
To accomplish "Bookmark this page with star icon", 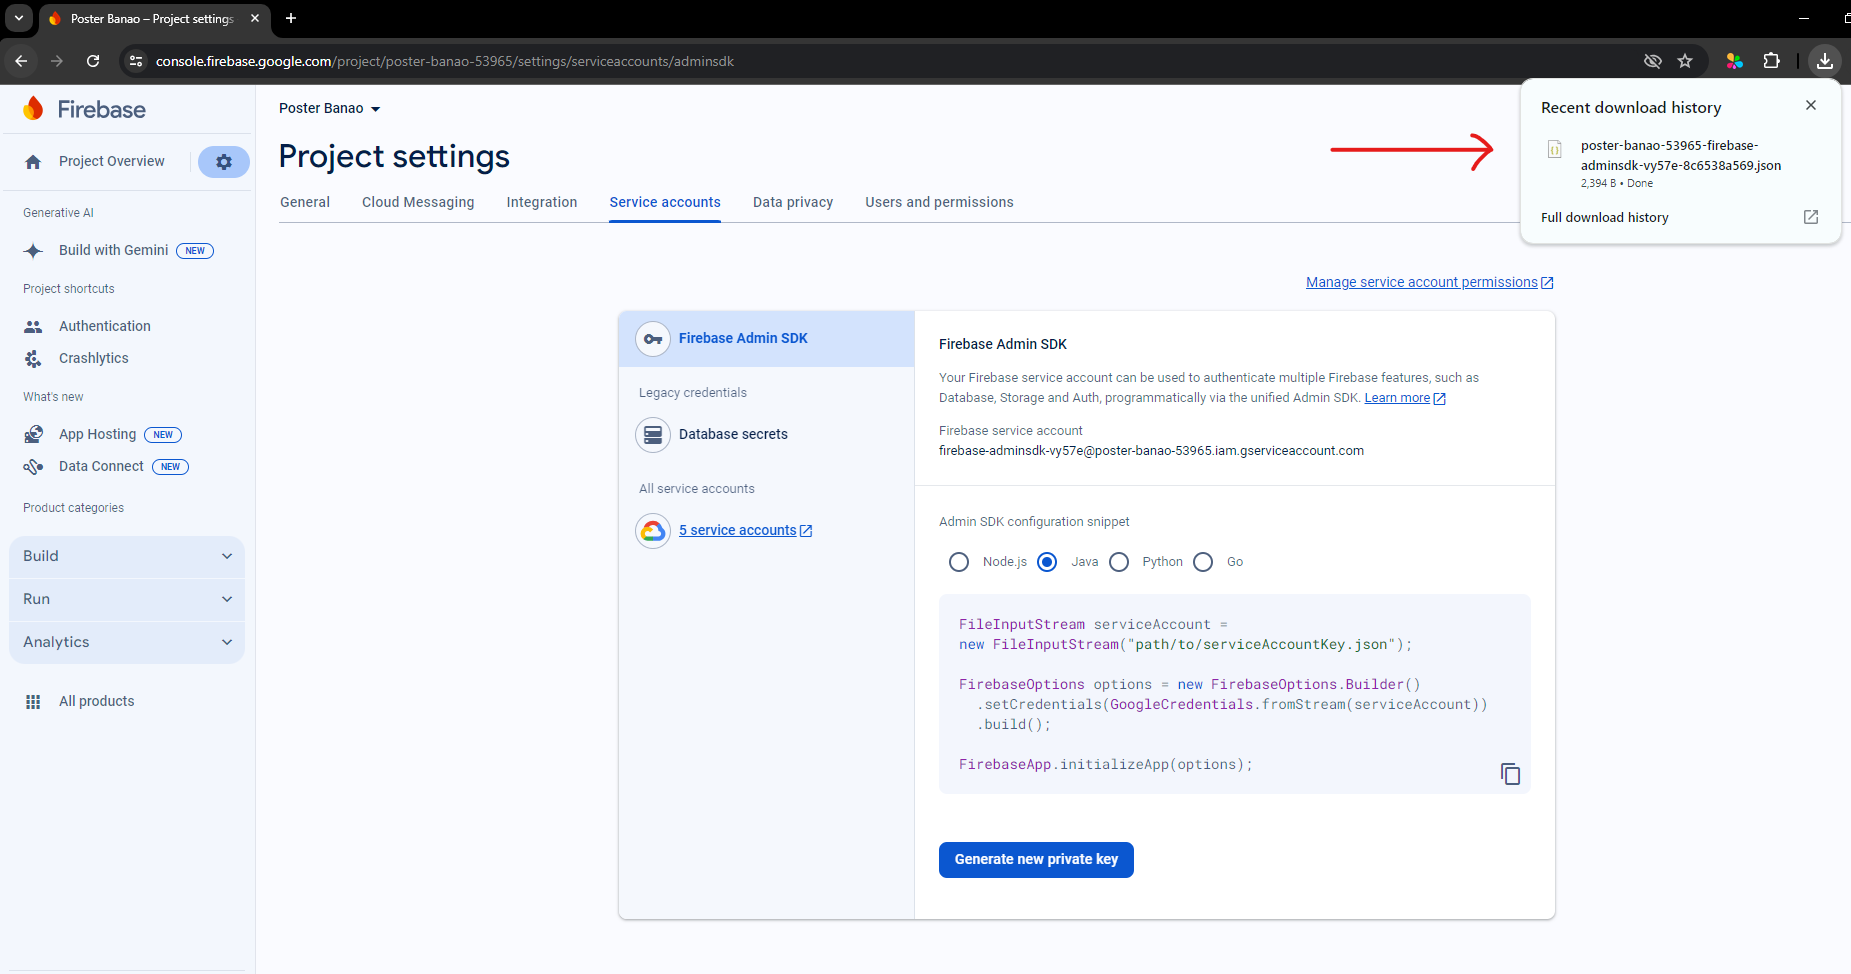I will click(x=1685, y=61).
